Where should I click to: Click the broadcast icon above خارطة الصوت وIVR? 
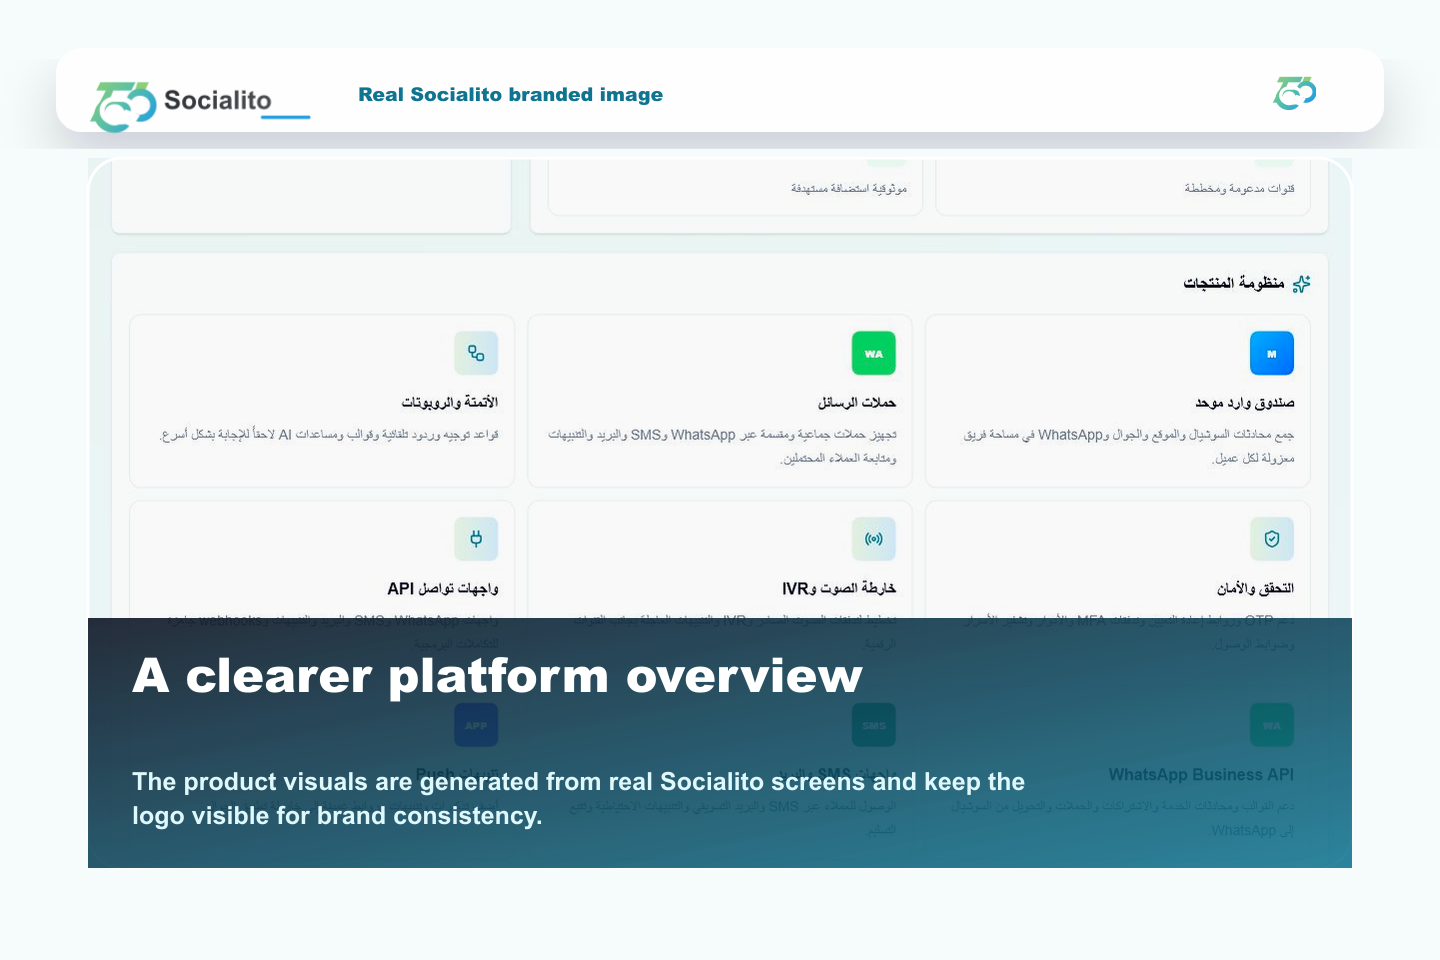coord(874,539)
